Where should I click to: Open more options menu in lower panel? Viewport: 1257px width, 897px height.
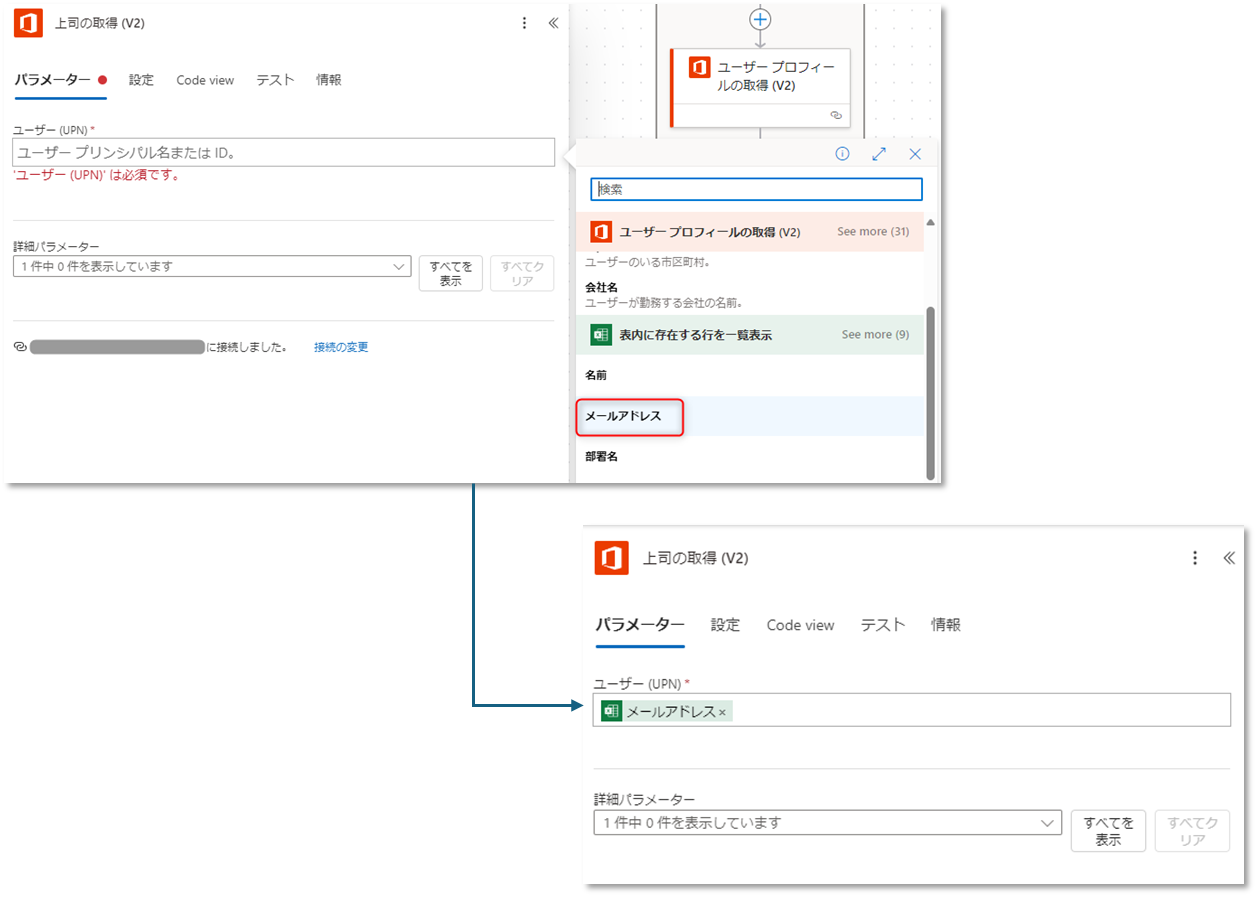[1194, 558]
